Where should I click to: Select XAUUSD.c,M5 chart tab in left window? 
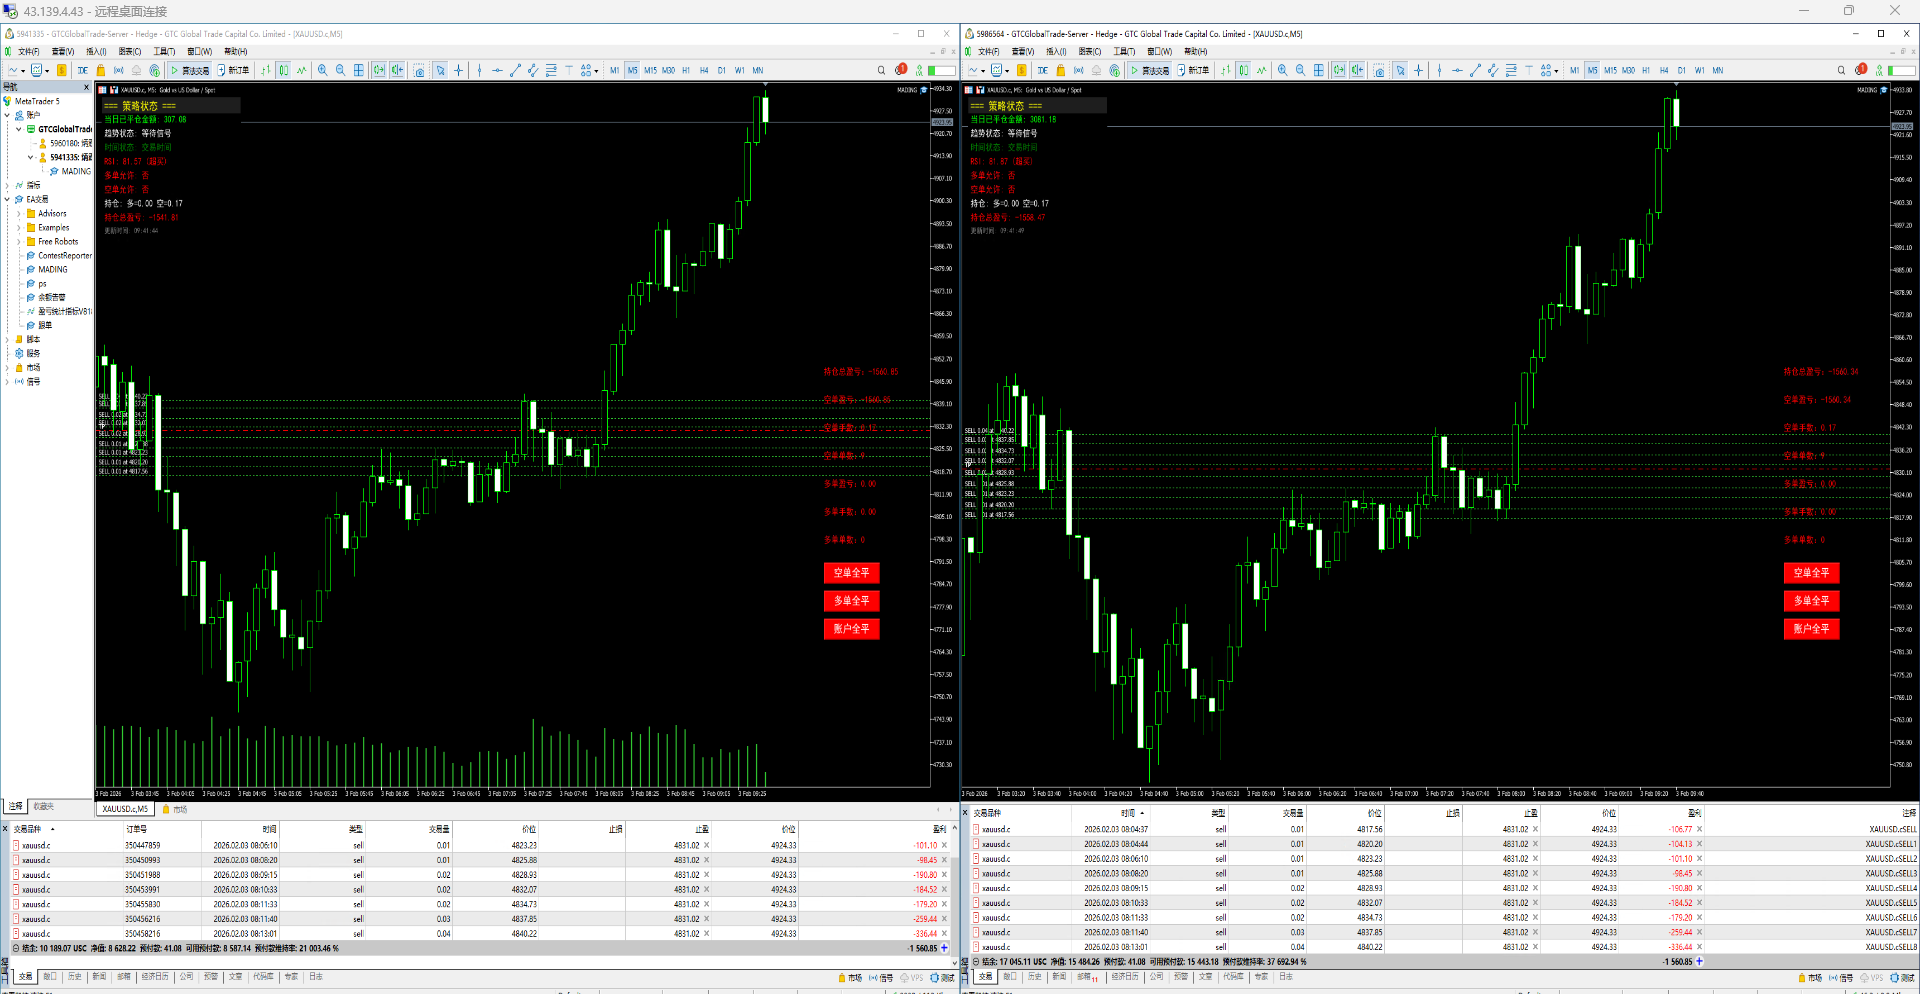pyautogui.click(x=125, y=809)
